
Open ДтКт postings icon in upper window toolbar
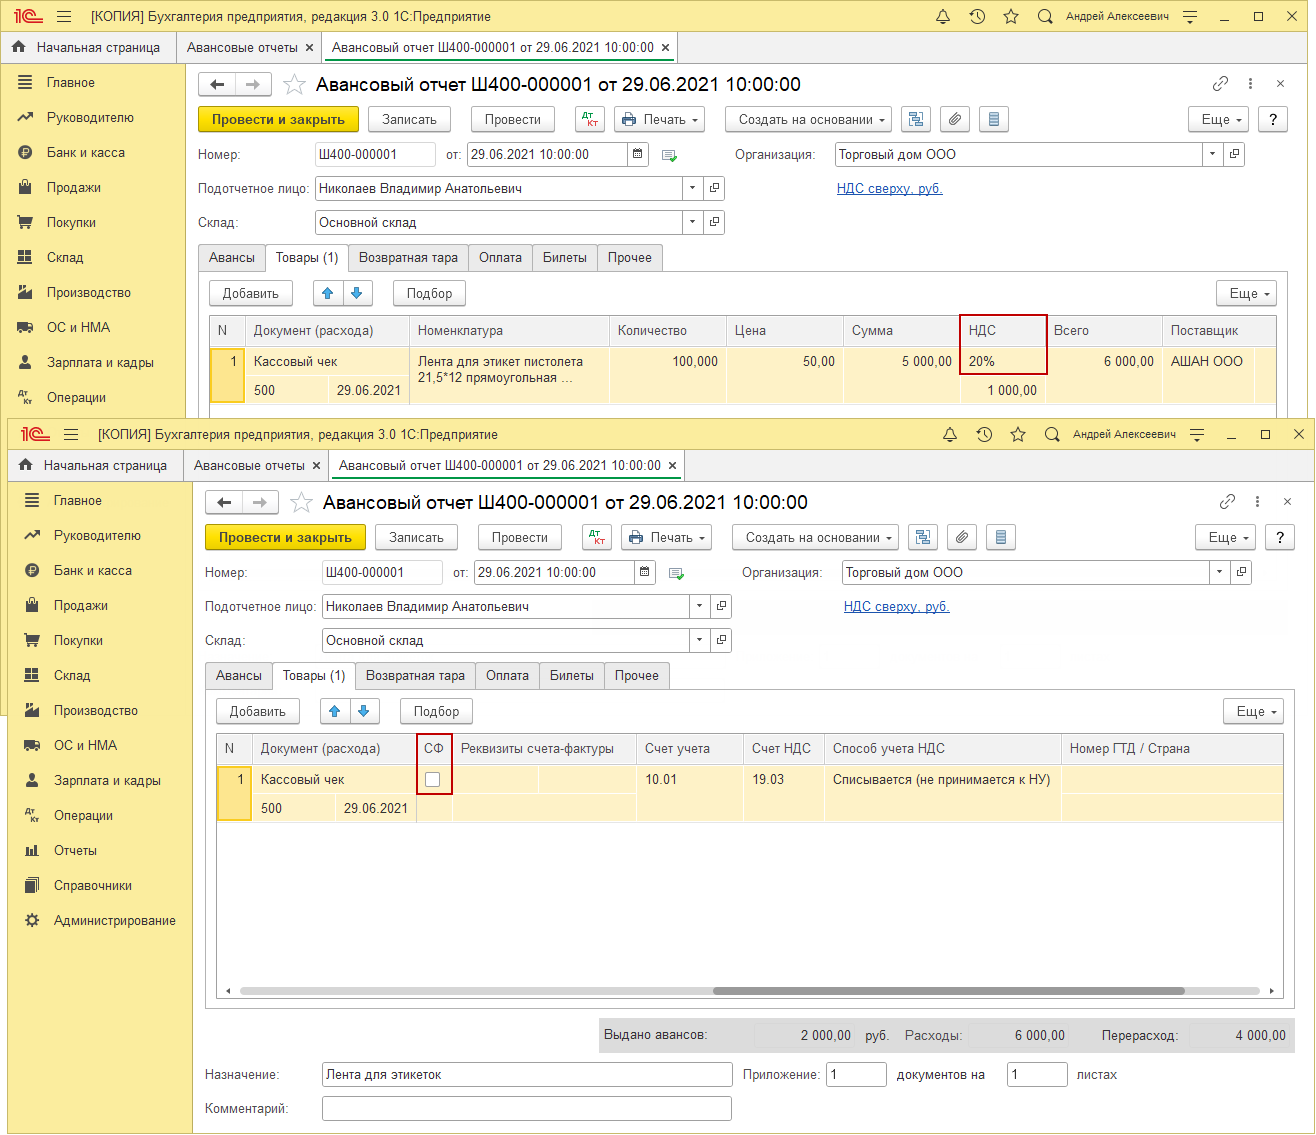(590, 119)
